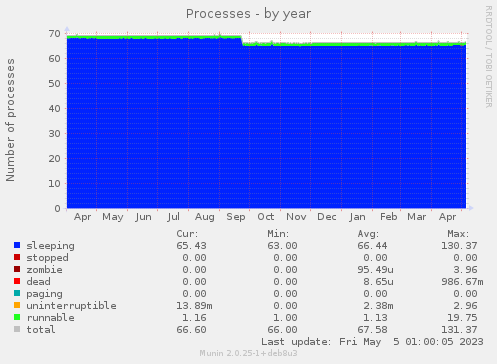Click the 'Jul' x-axis label

[174, 217]
